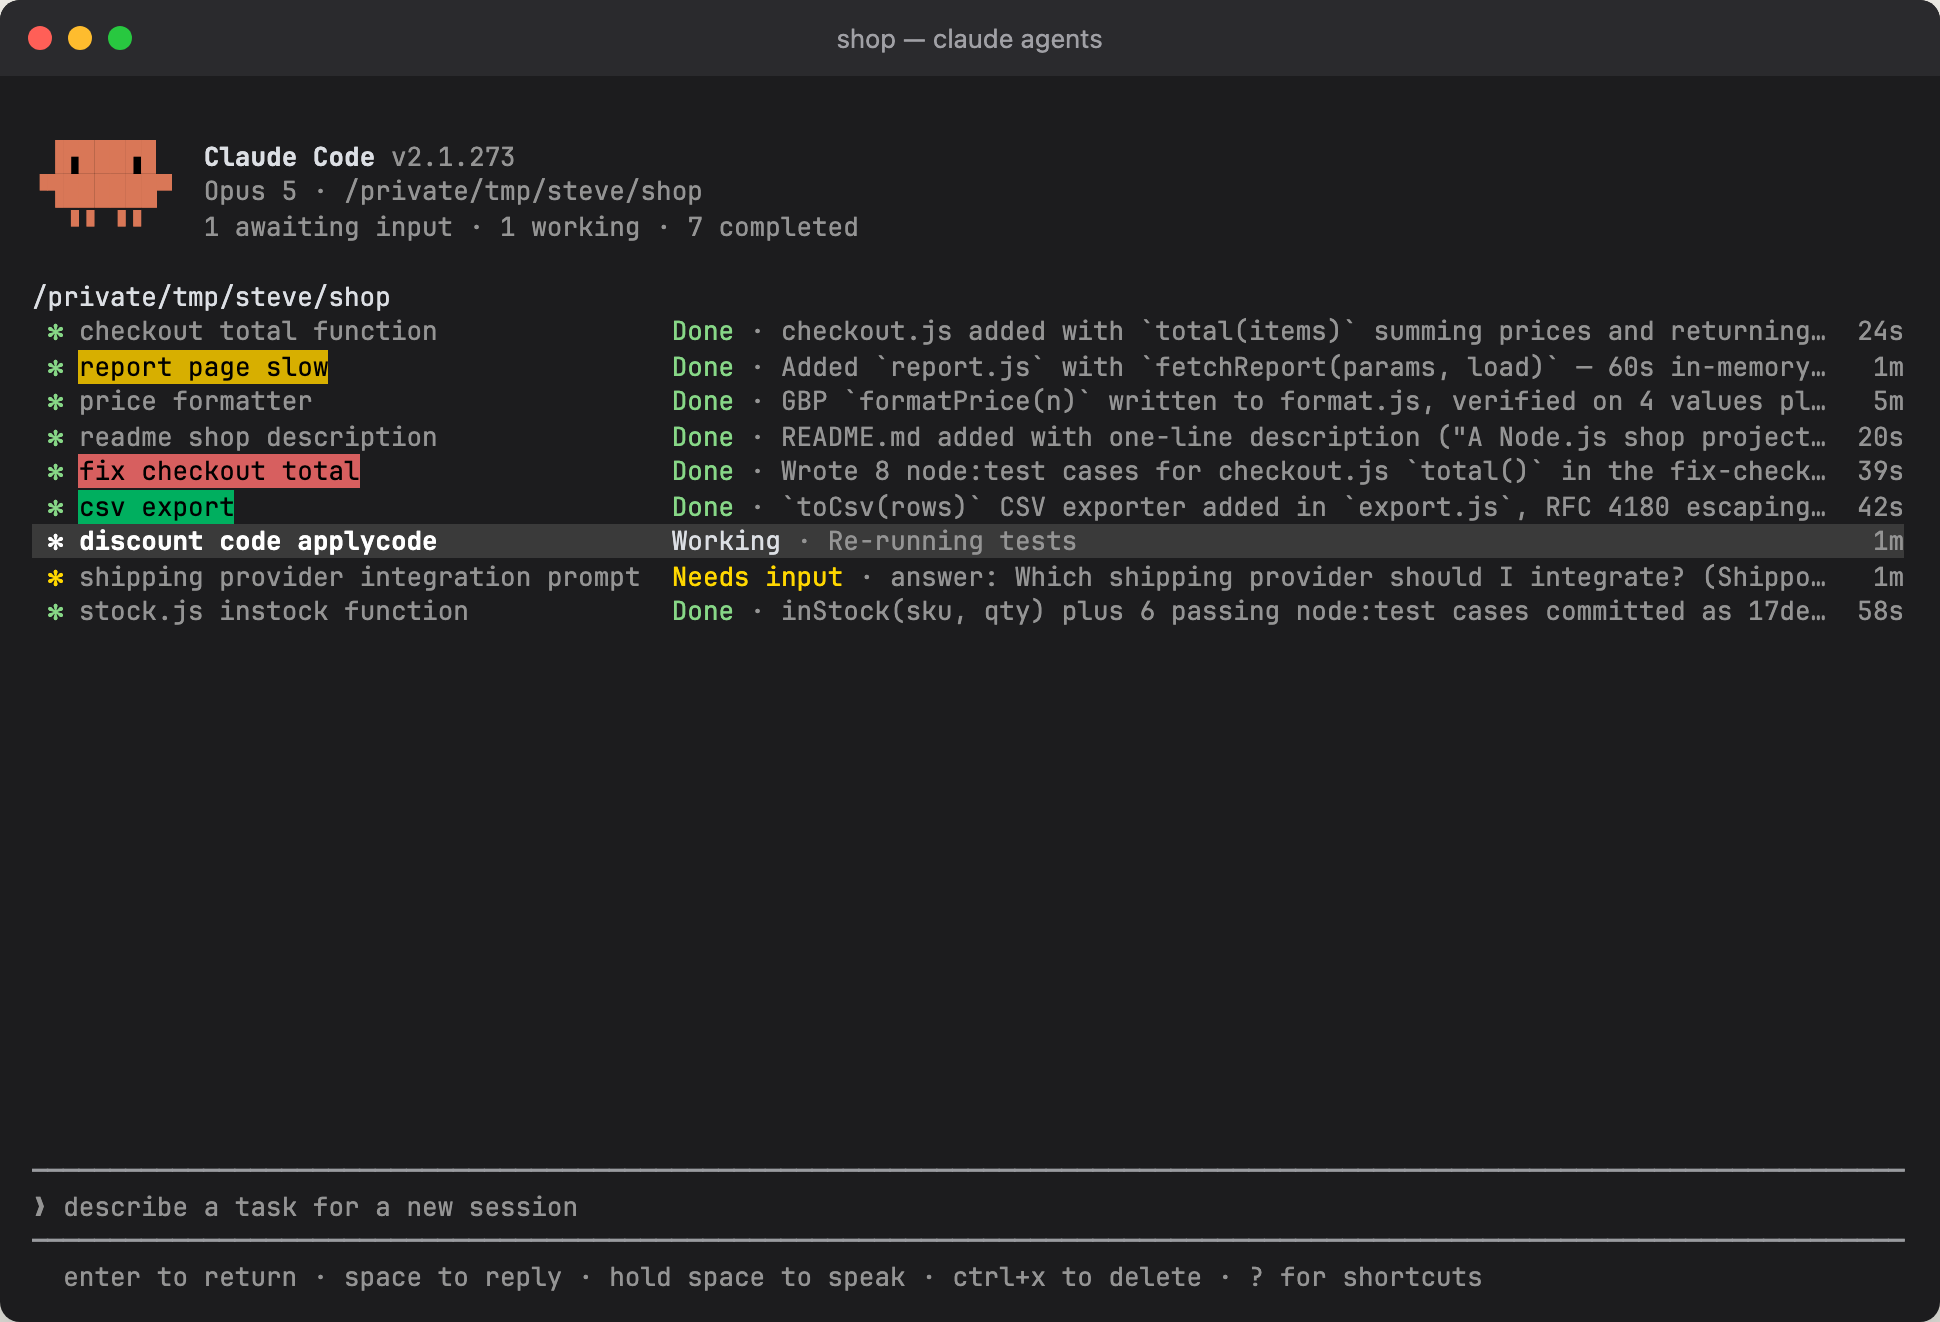
Task: Click the yellow minimize window button
Action: click(x=80, y=38)
